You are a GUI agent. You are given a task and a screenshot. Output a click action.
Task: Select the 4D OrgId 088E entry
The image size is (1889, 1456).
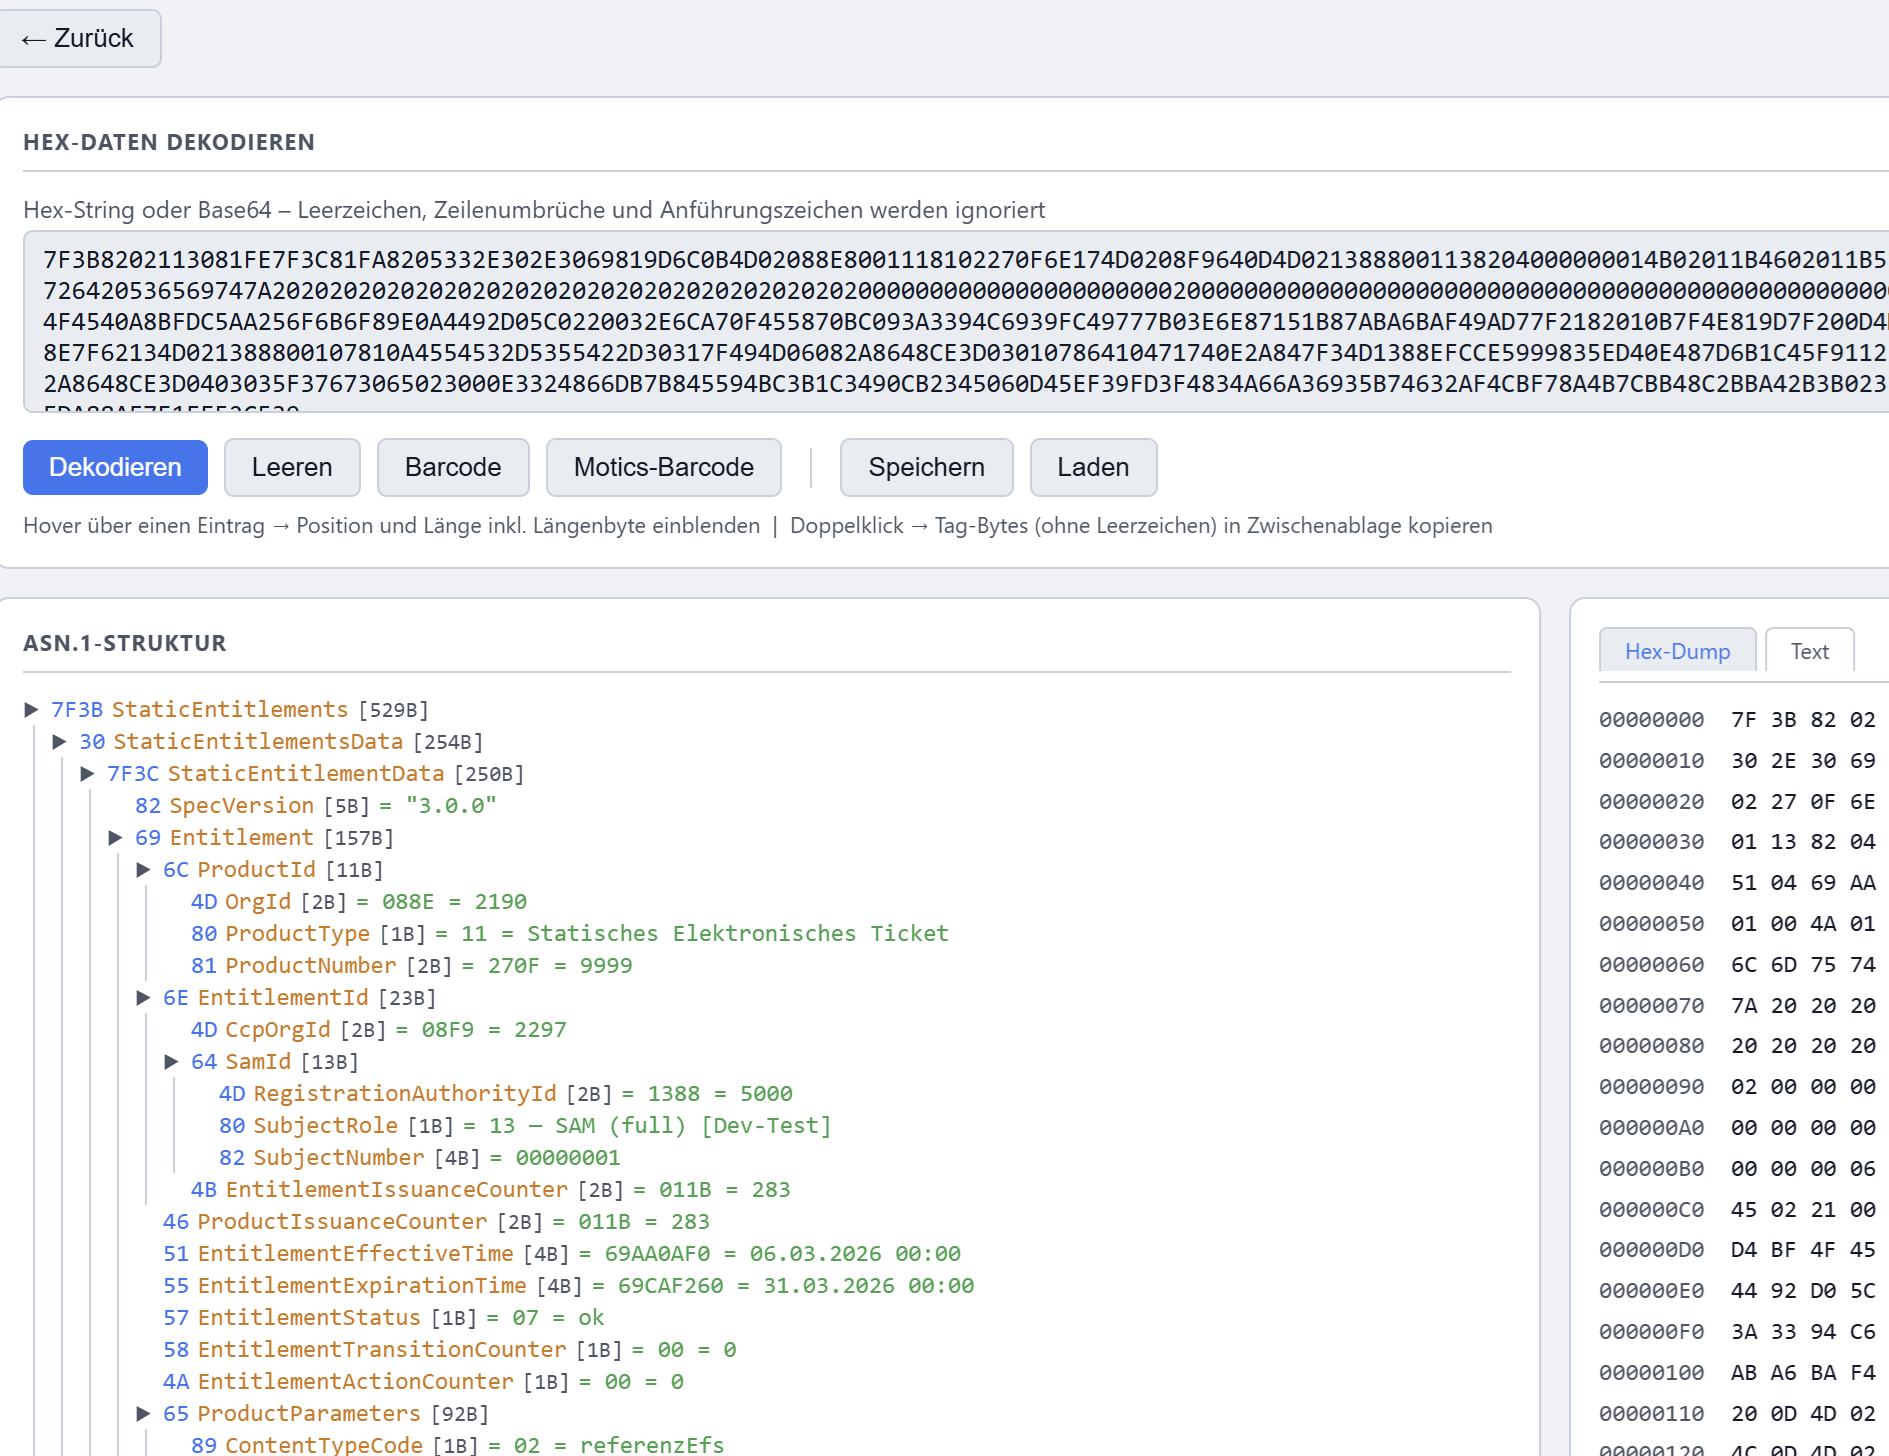[x=359, y=901]
